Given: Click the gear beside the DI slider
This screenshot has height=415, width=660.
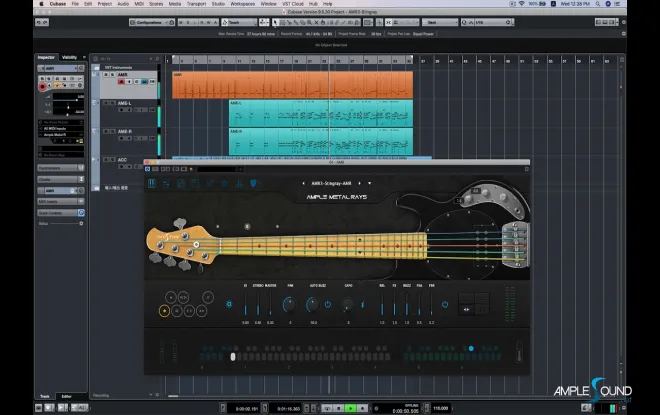Looking at the screenshot, I should 229,304.
